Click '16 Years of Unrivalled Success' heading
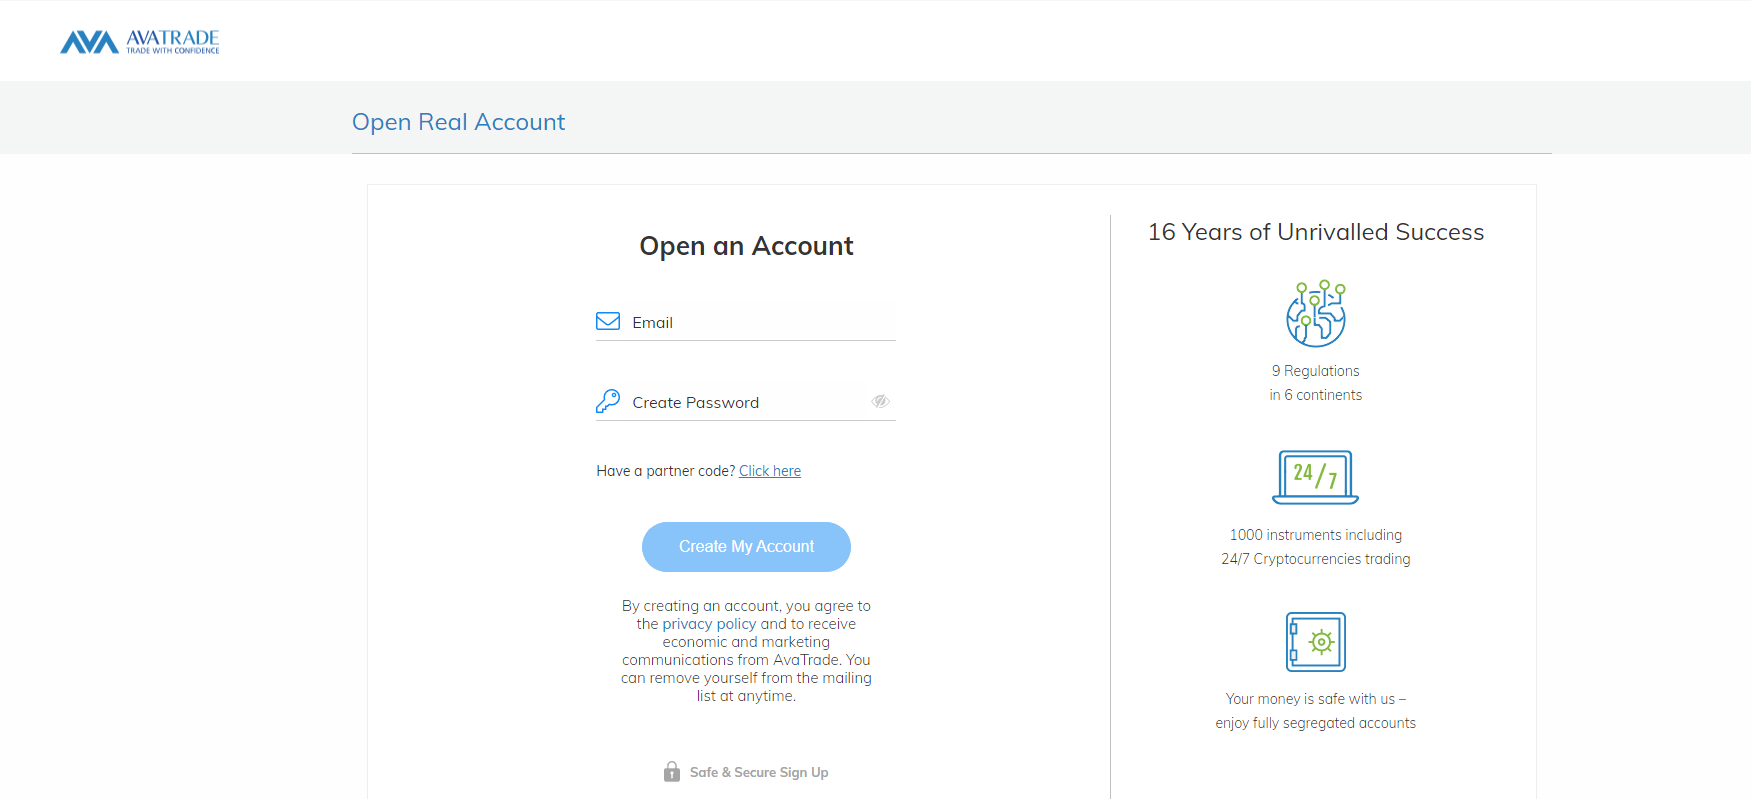 [1316, 232]
